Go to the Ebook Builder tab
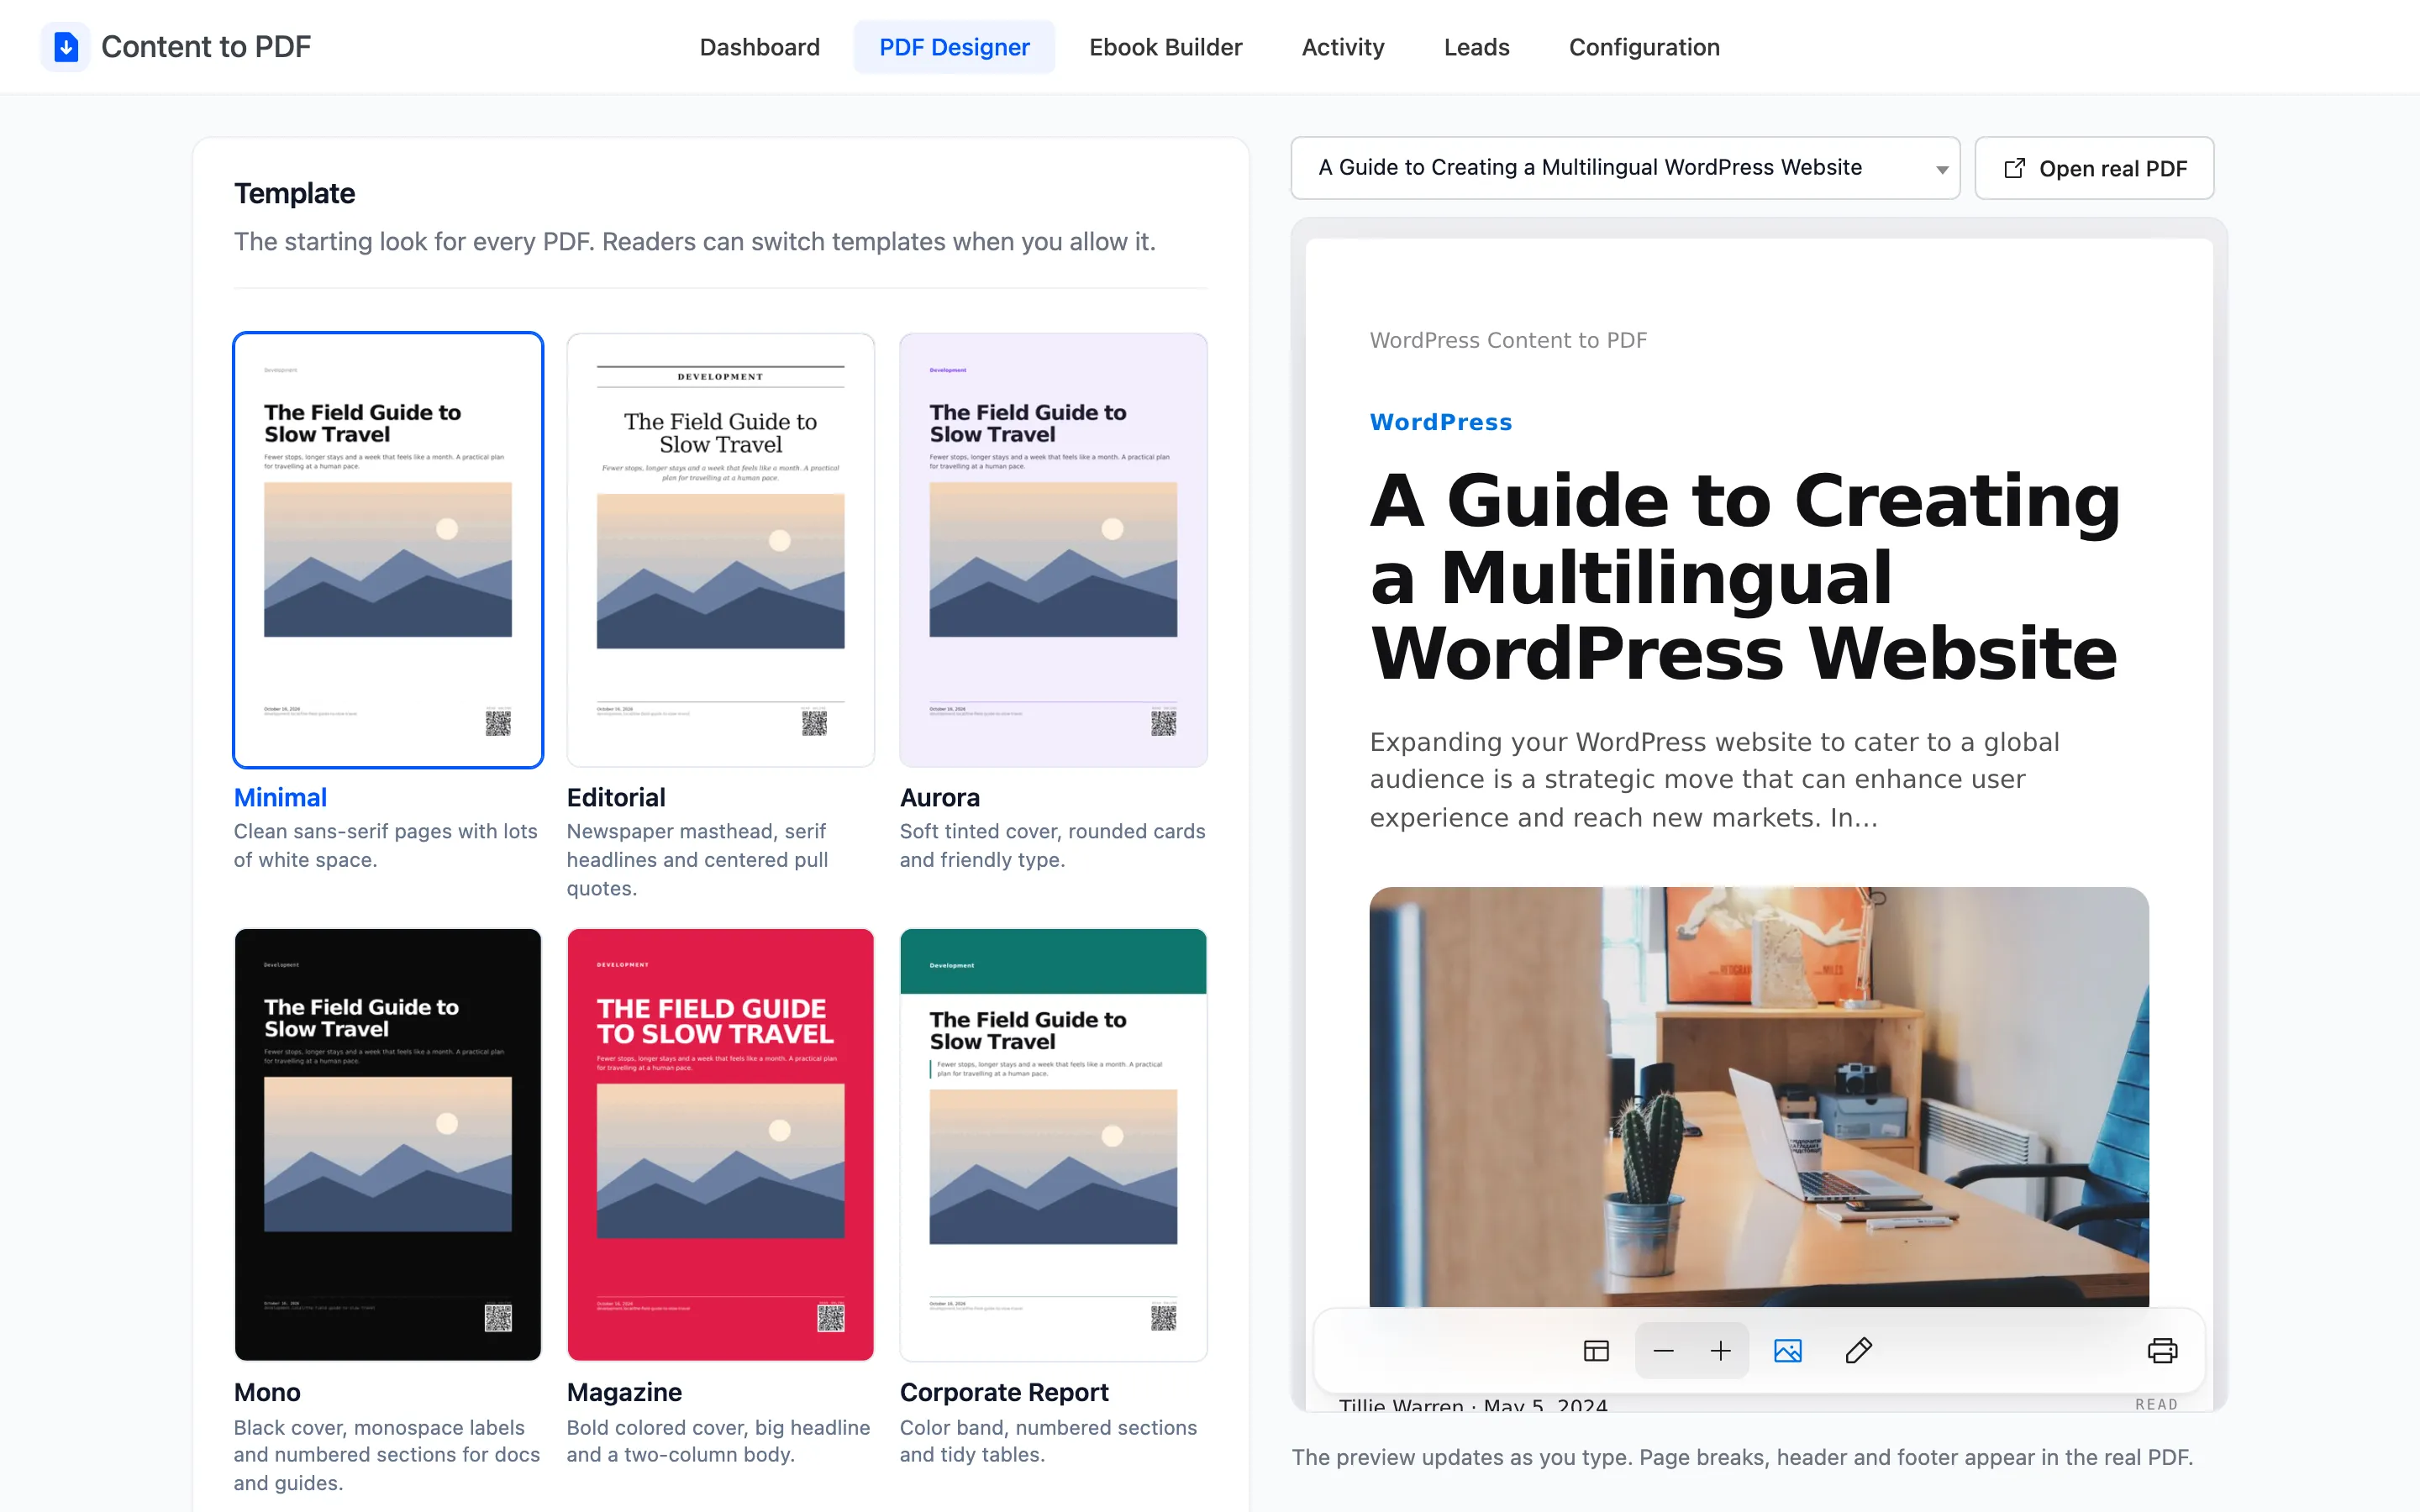Screen dimensions: 2420x1512 [x=1165, y=47]
